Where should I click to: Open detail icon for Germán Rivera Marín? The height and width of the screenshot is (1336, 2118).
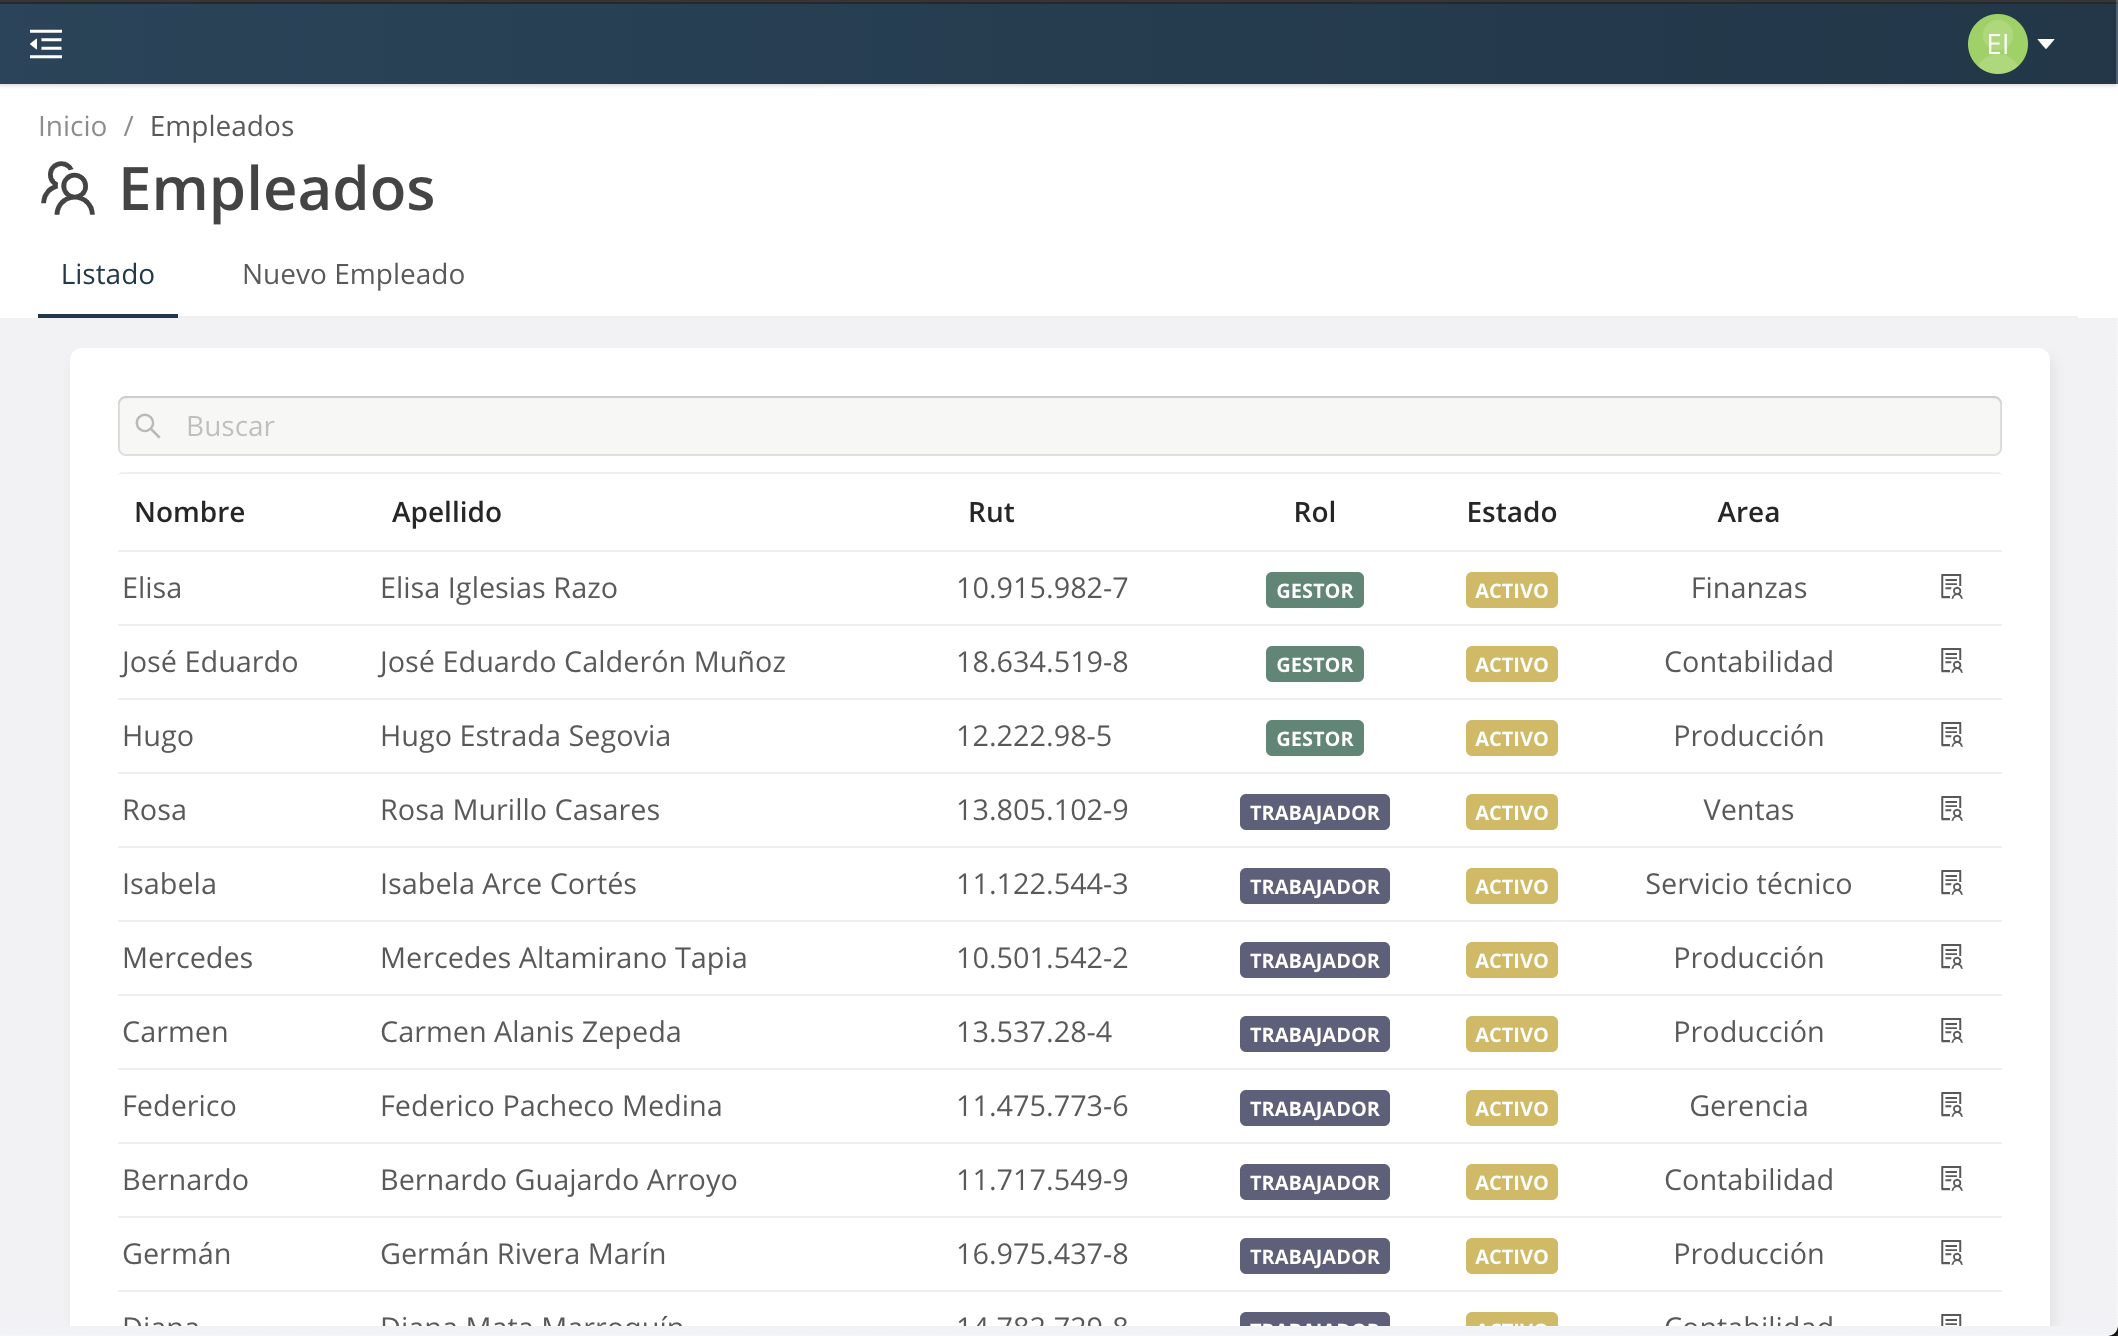point(1951,1253)
